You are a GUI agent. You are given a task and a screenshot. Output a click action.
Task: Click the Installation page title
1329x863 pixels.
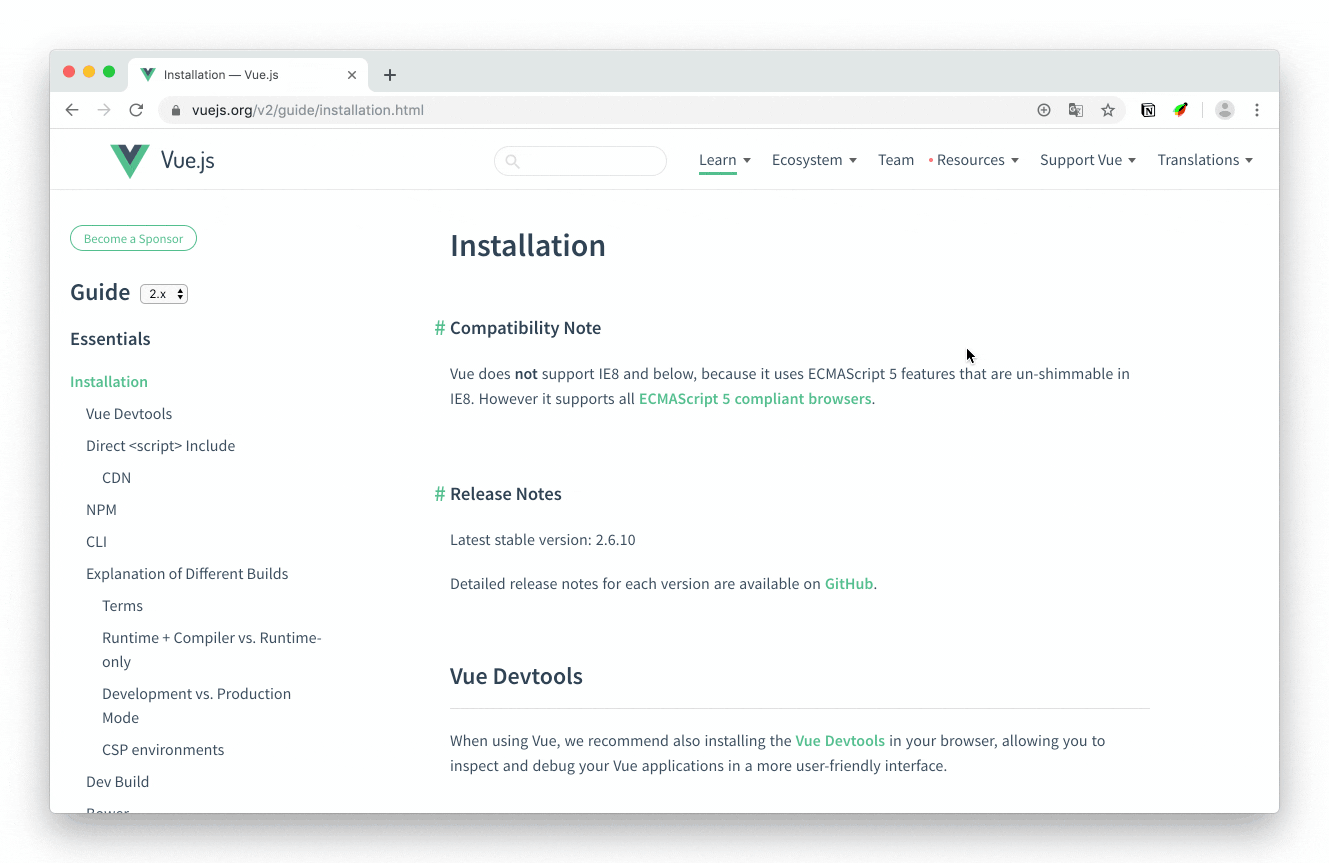pos(528,246)
